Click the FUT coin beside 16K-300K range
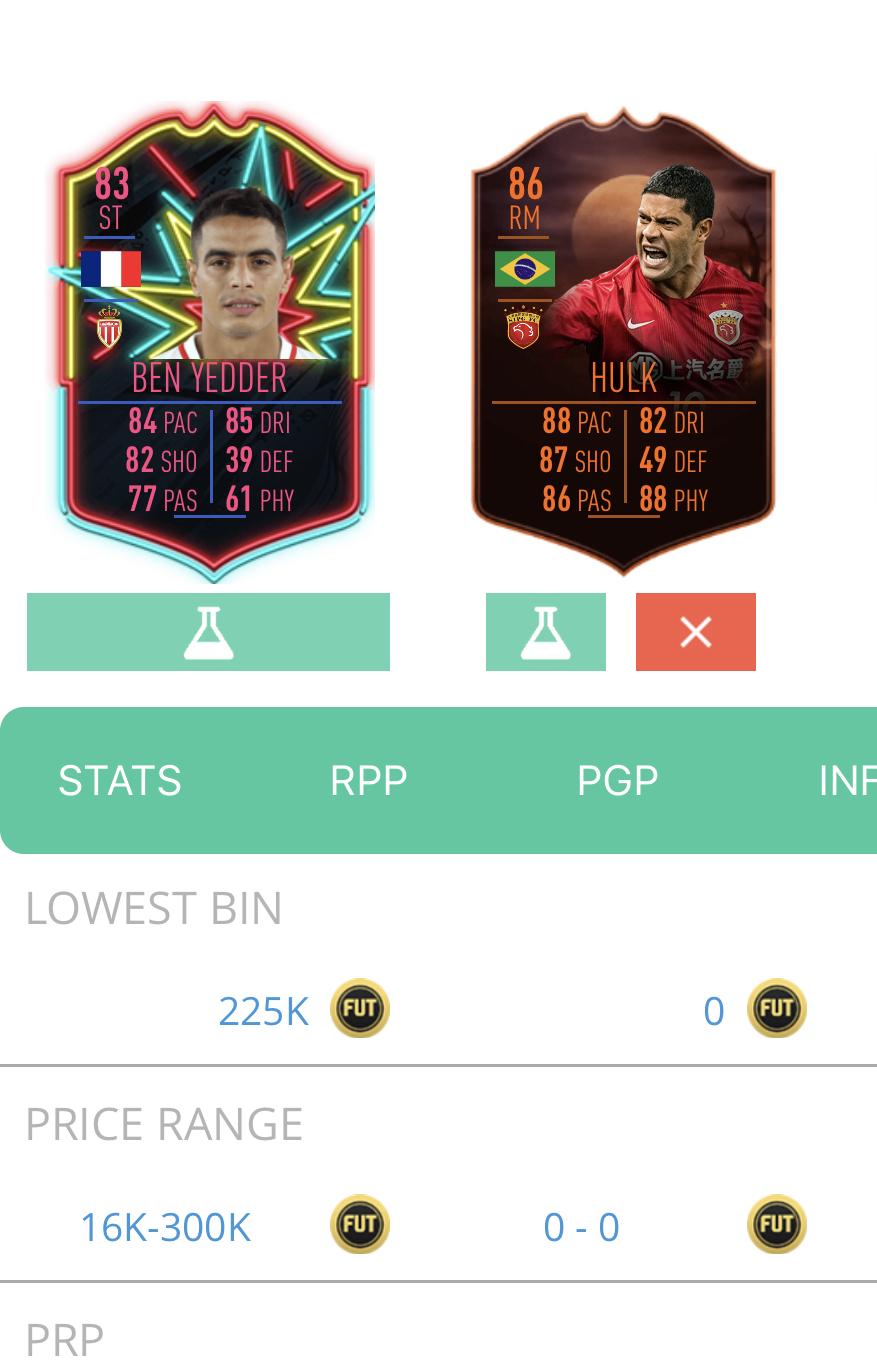877x1370 pixels. 360,1224
